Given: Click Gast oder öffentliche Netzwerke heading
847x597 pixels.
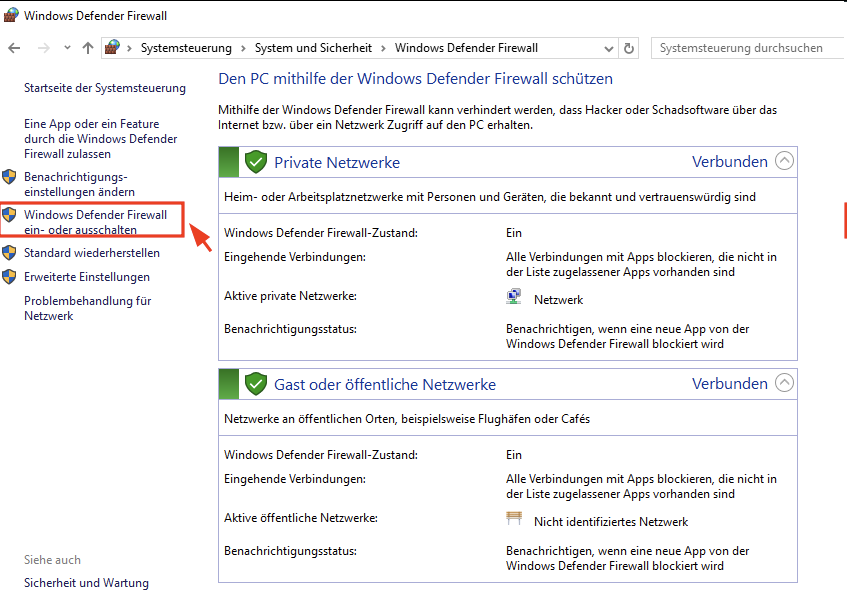Looking at the screenshot, I should pyautogui.click(x=385, y=385).
